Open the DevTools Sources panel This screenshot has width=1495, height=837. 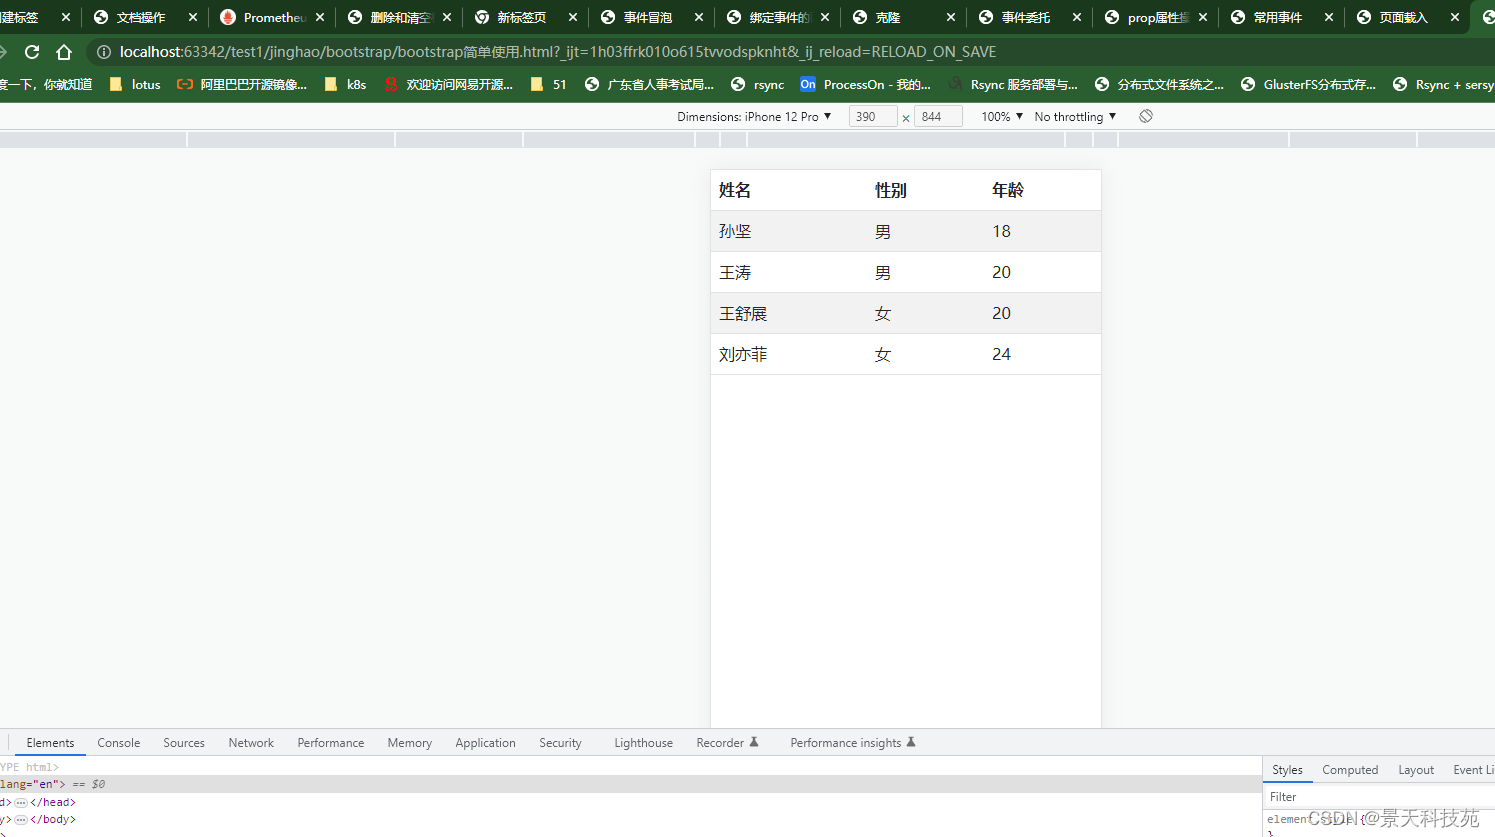point(184,743)
